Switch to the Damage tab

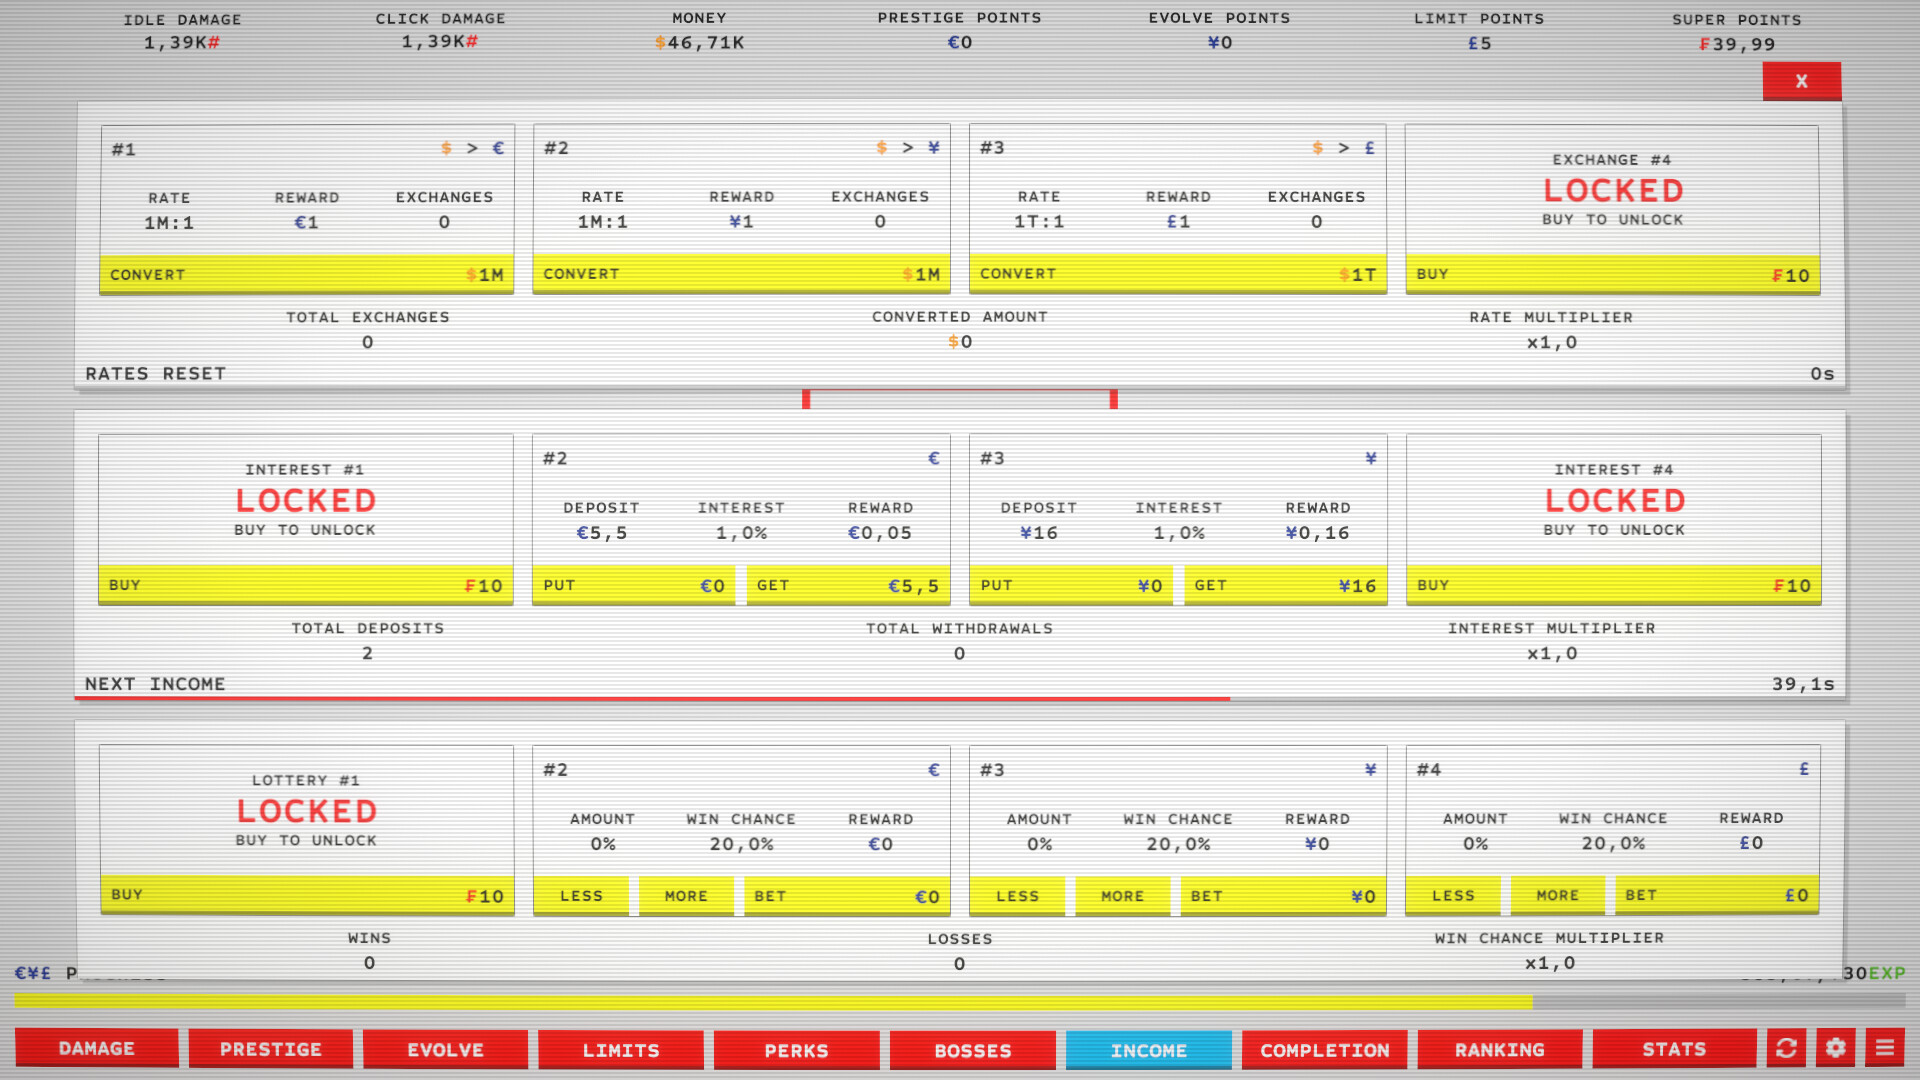point(97,1049)
